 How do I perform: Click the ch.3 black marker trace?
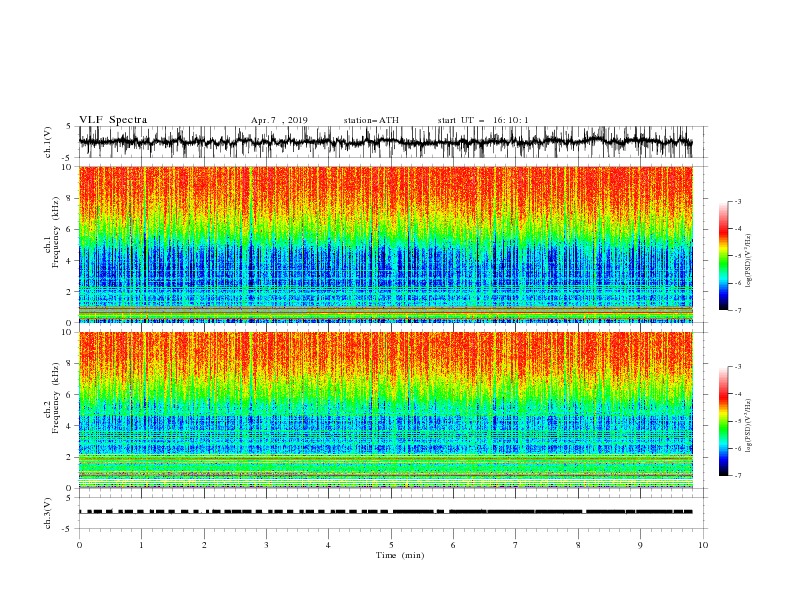pos(385,512)
